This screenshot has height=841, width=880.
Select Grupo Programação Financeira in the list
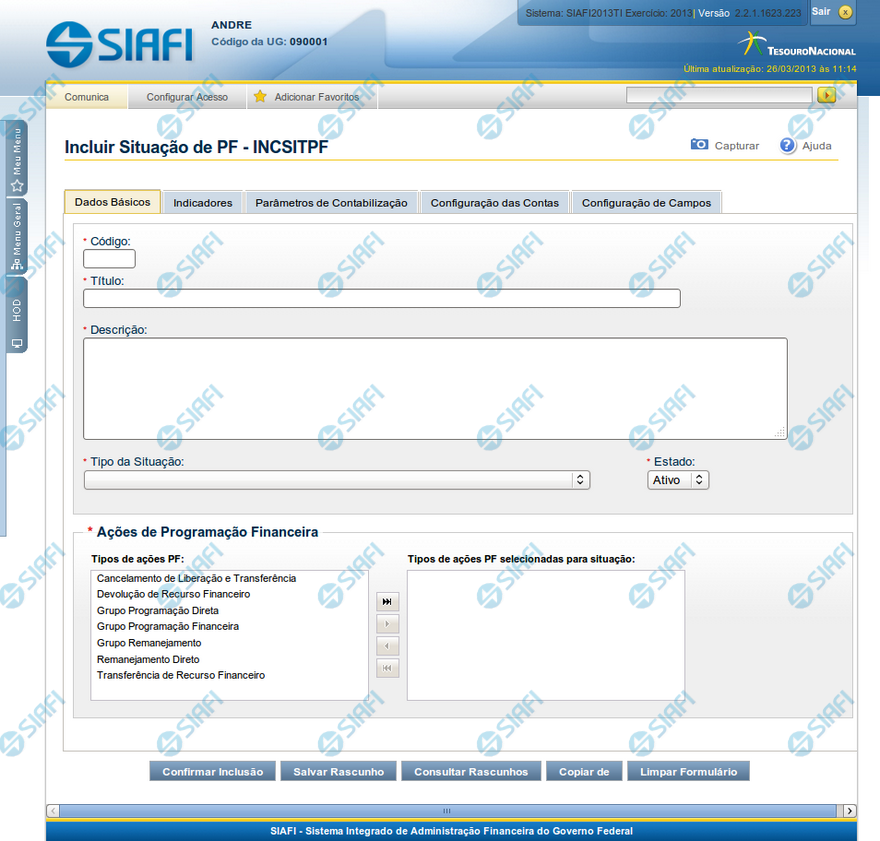[167, 626]
